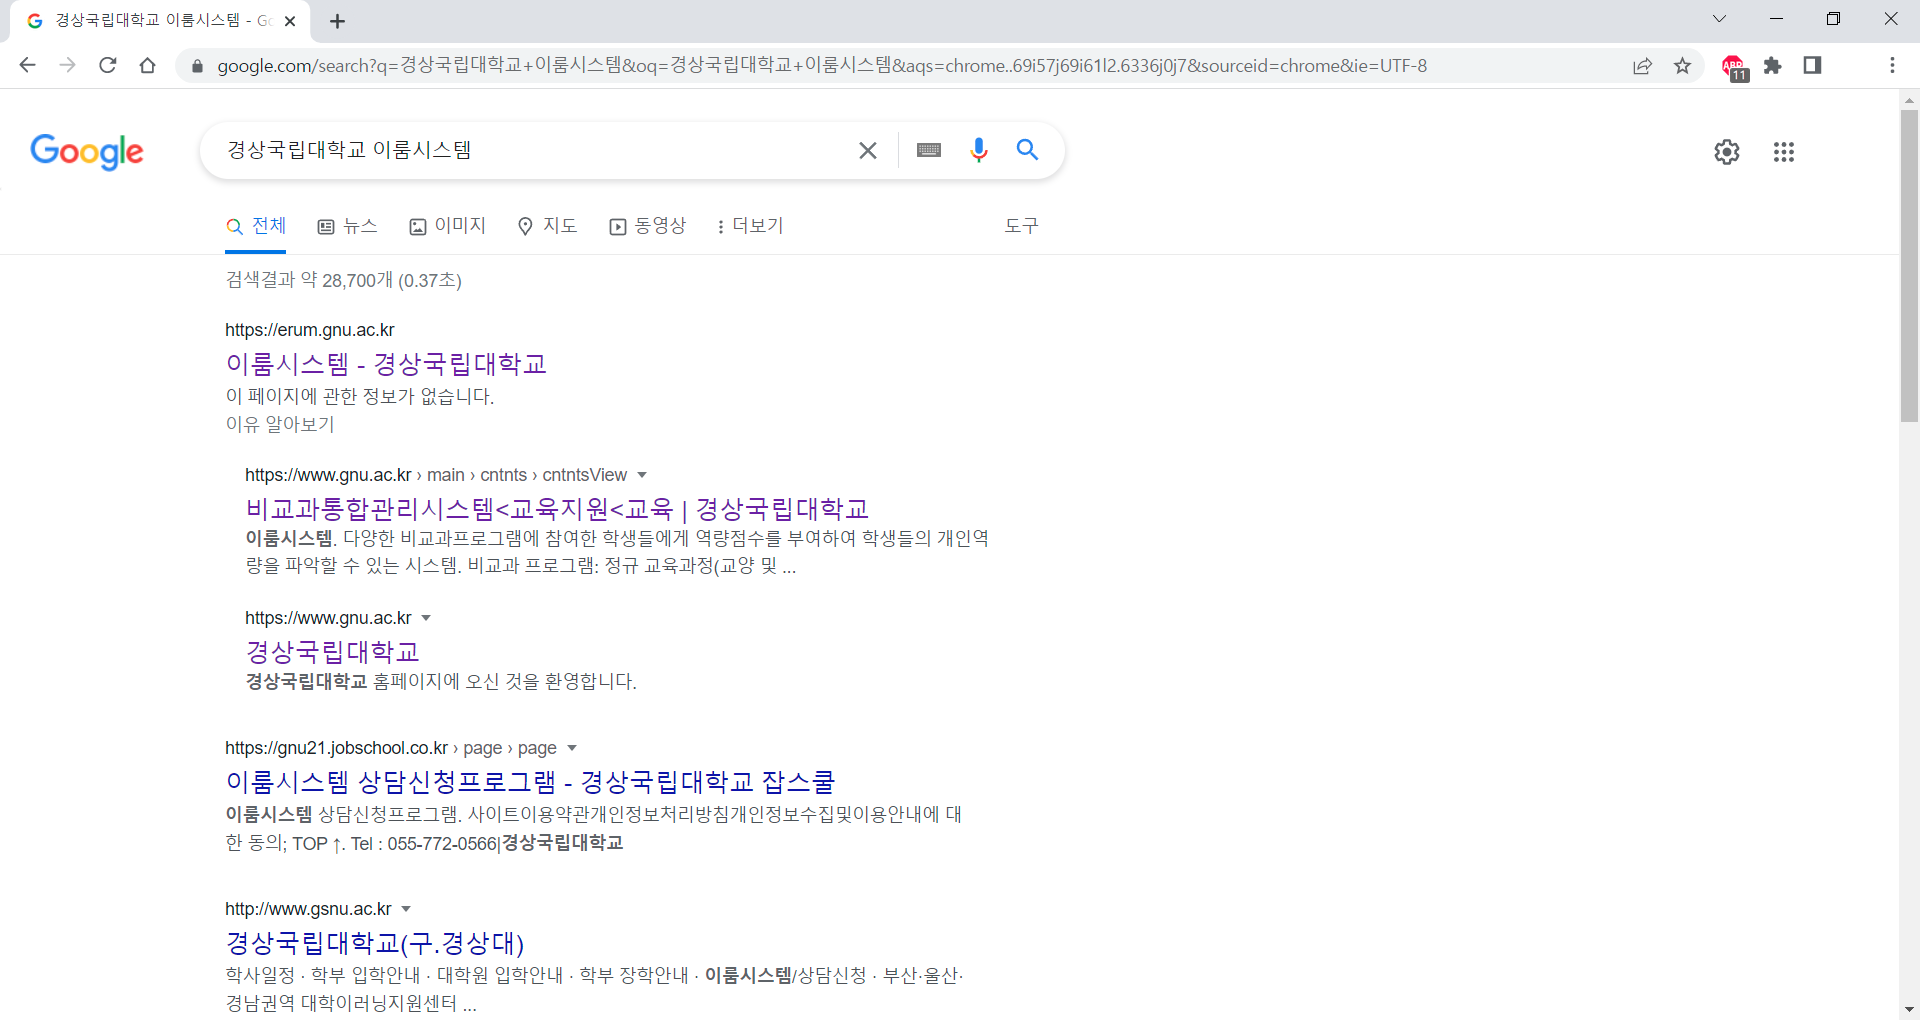Open the Google apps grid
This screenshot has width=1920, height=1020.
(x=1784, y=152)
